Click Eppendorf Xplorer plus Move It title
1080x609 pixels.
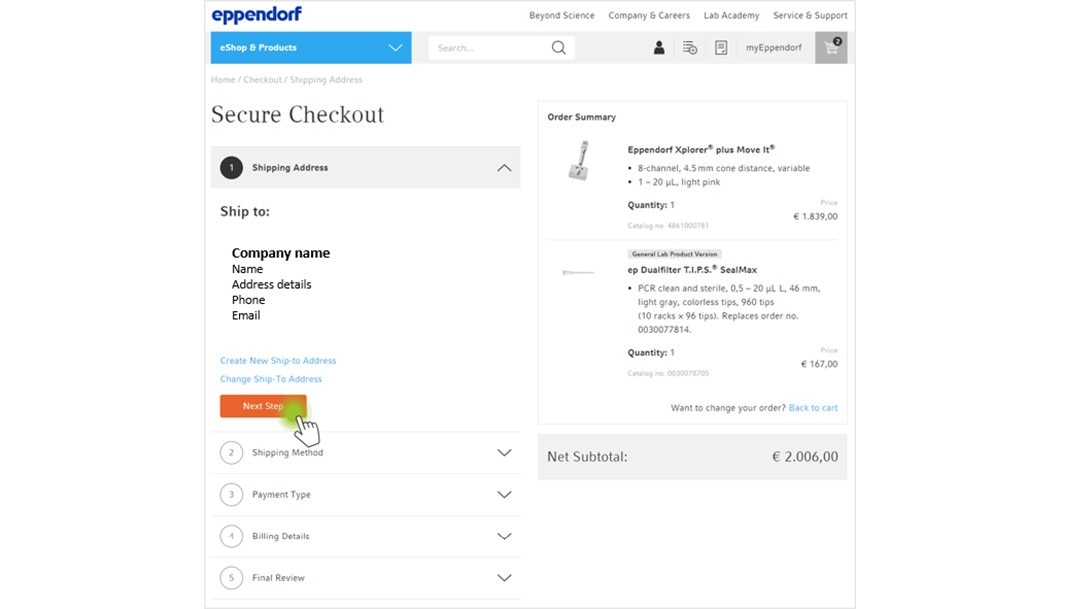[x=701, y=149]
